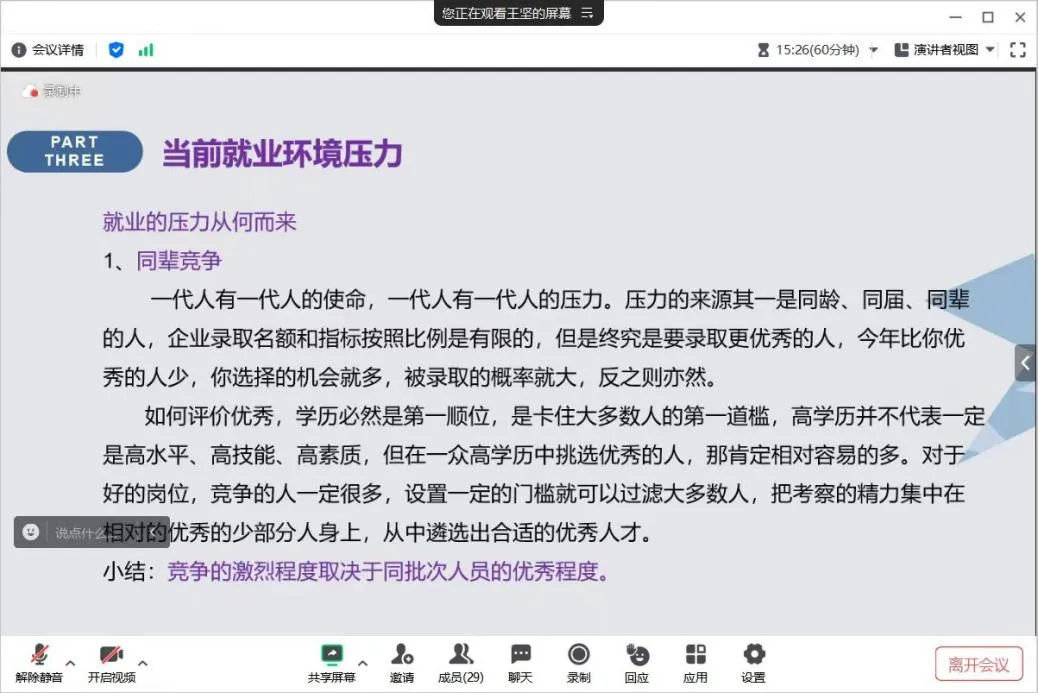
Task: Turn on camera via 开启视频
Action: coord(111,656)
